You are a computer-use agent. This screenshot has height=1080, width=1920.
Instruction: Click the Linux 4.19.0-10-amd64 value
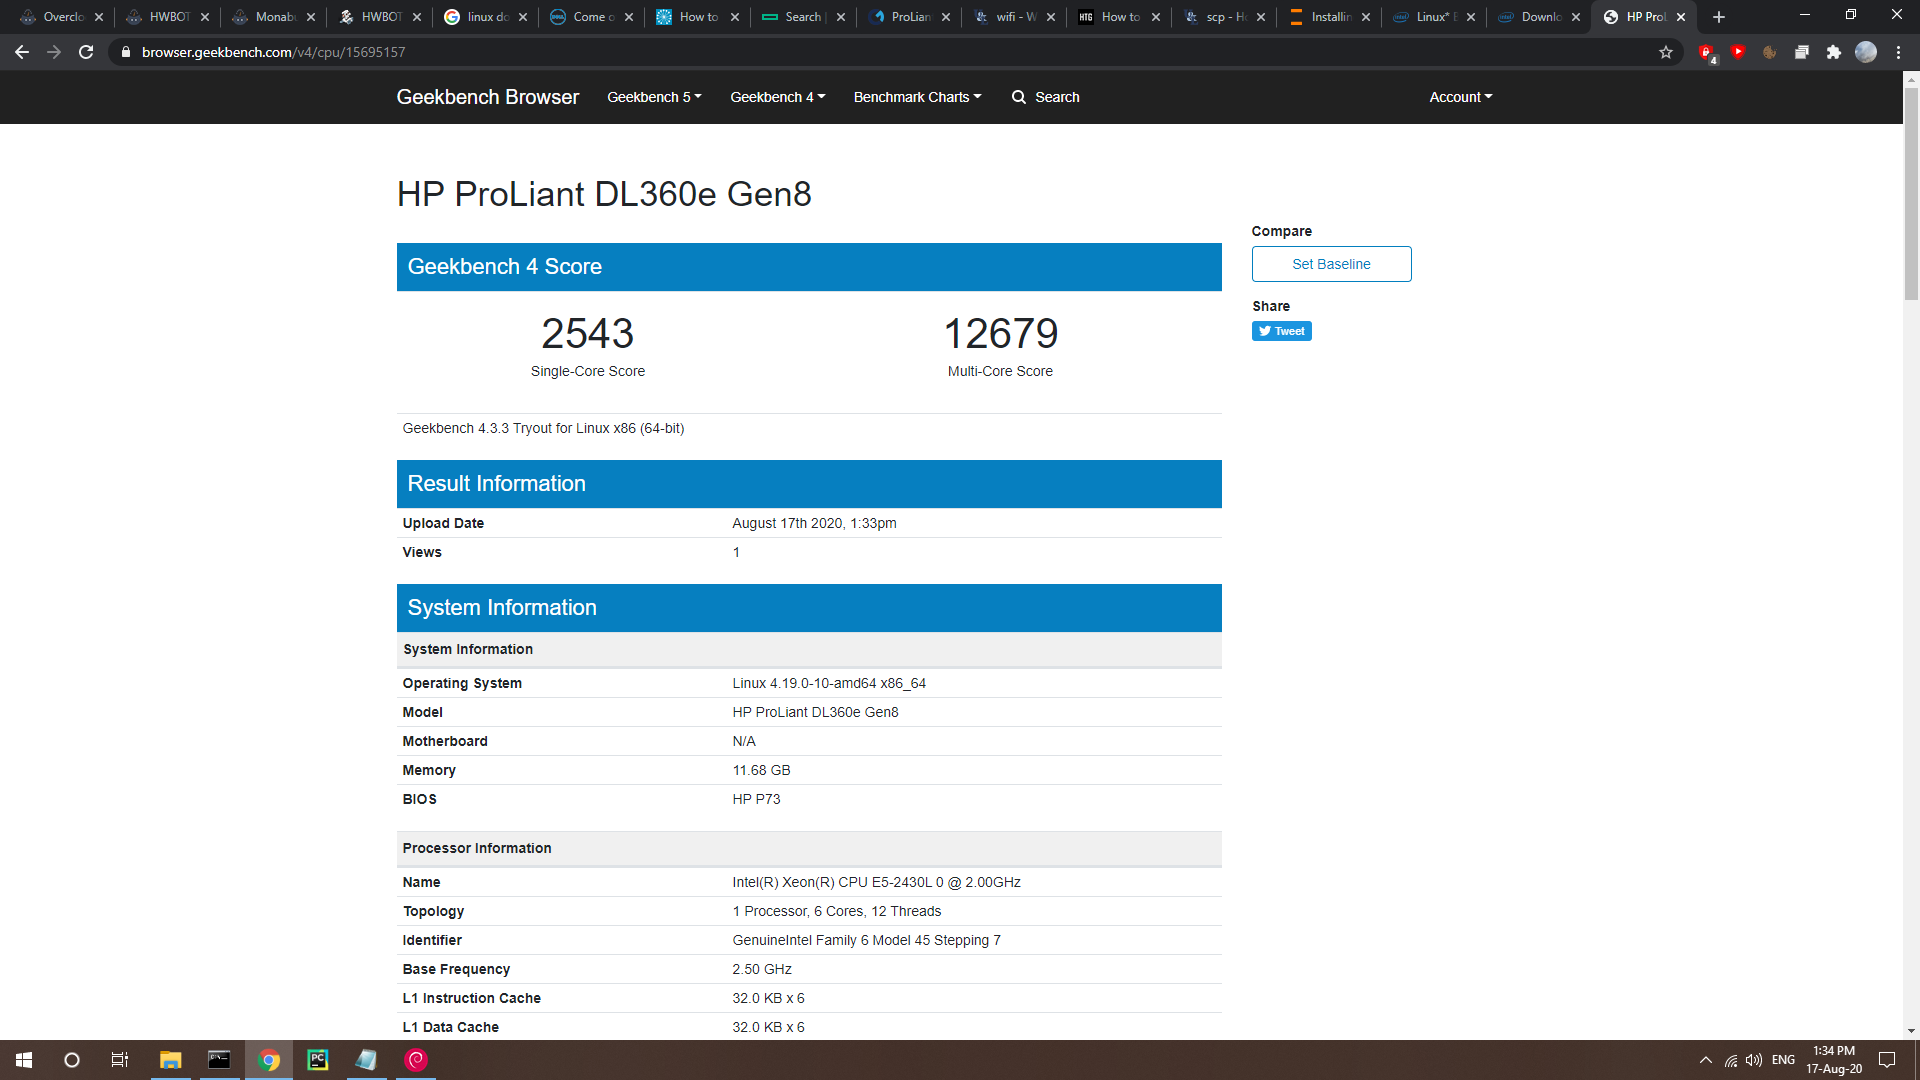[829, 683]
